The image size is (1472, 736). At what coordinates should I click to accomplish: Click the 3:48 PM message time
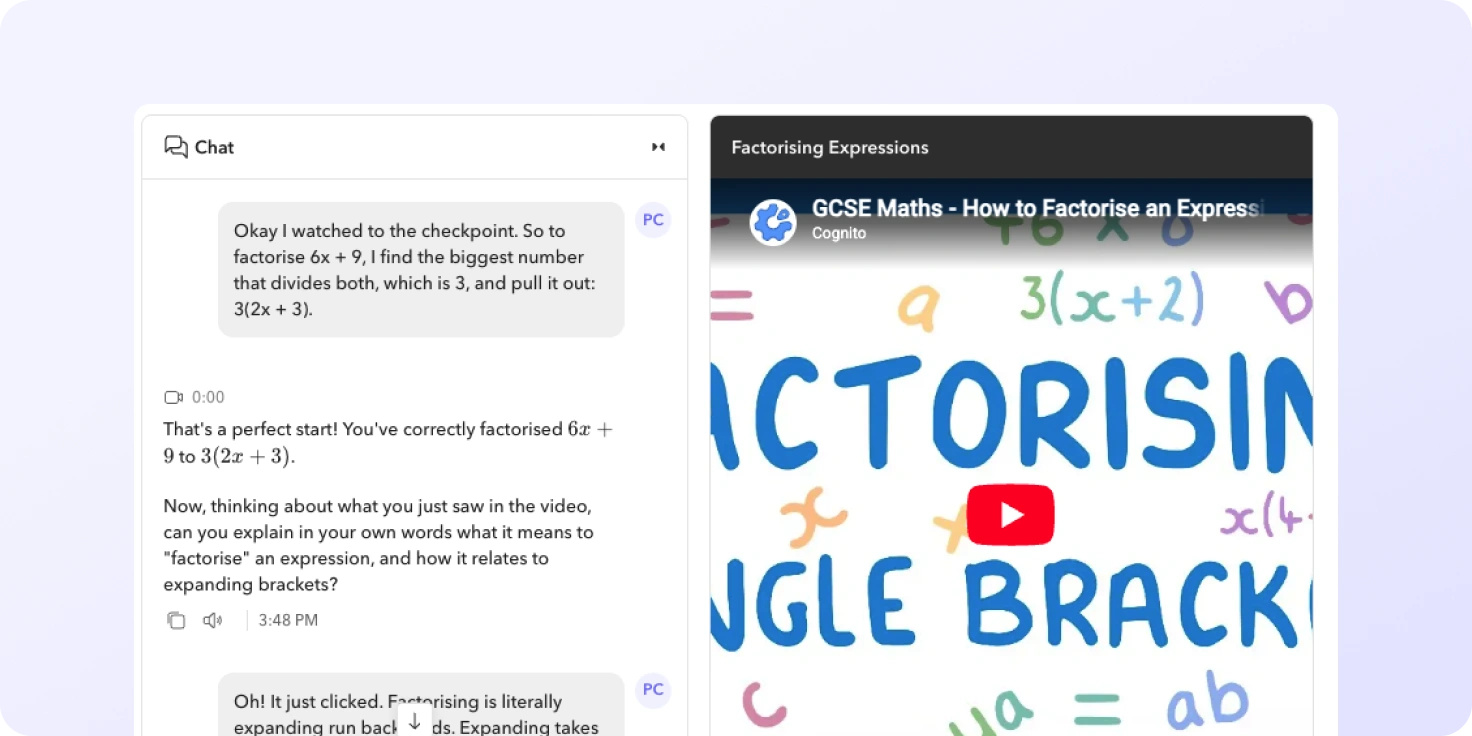[288, 620]
